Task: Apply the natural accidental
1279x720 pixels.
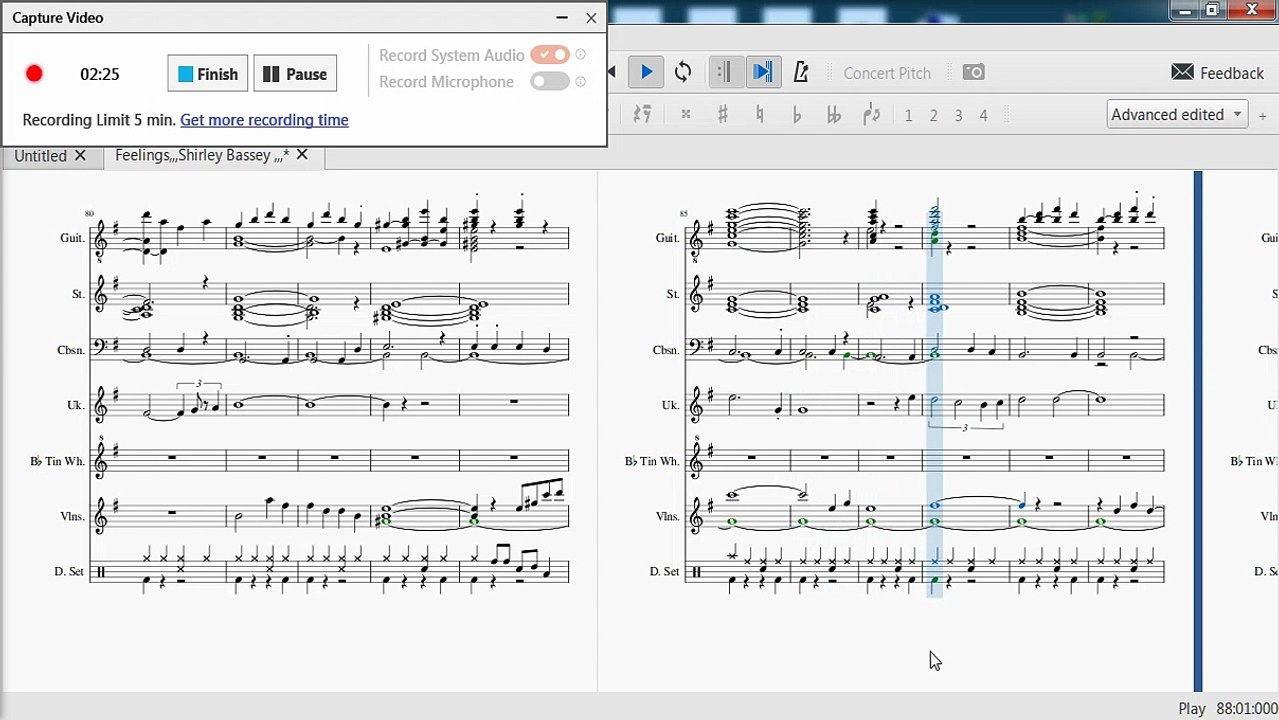Action: [759, 115]
